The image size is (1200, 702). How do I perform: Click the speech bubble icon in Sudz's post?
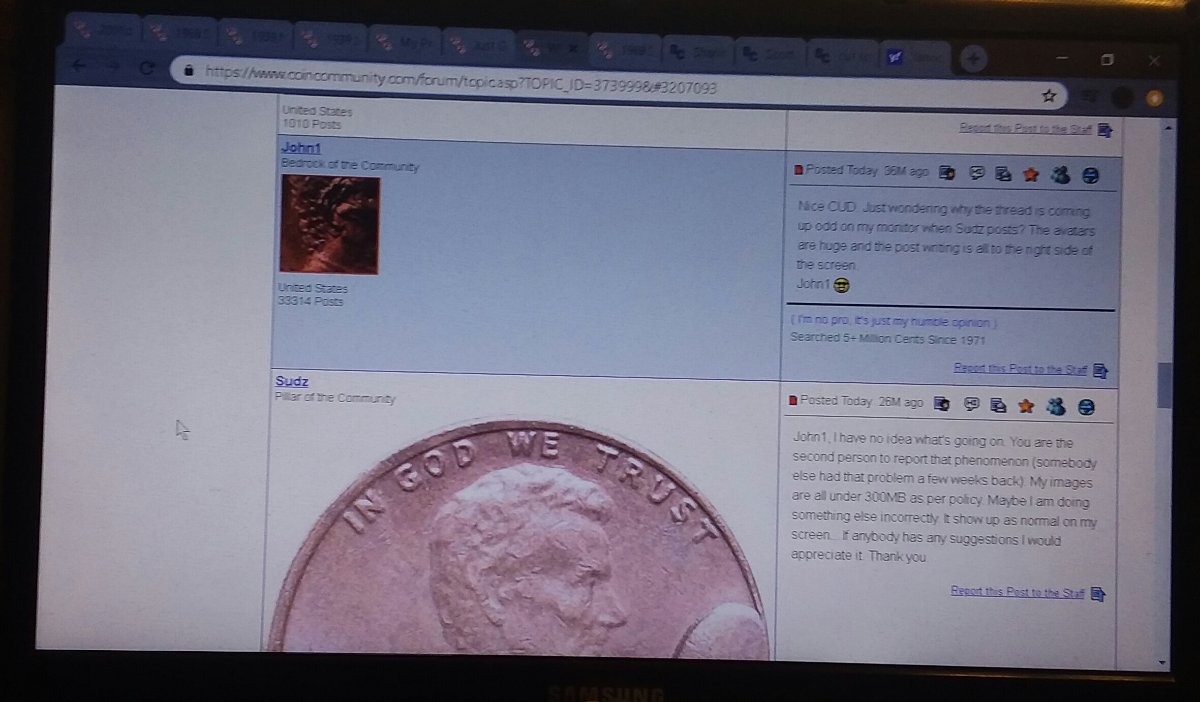[972, 404]
